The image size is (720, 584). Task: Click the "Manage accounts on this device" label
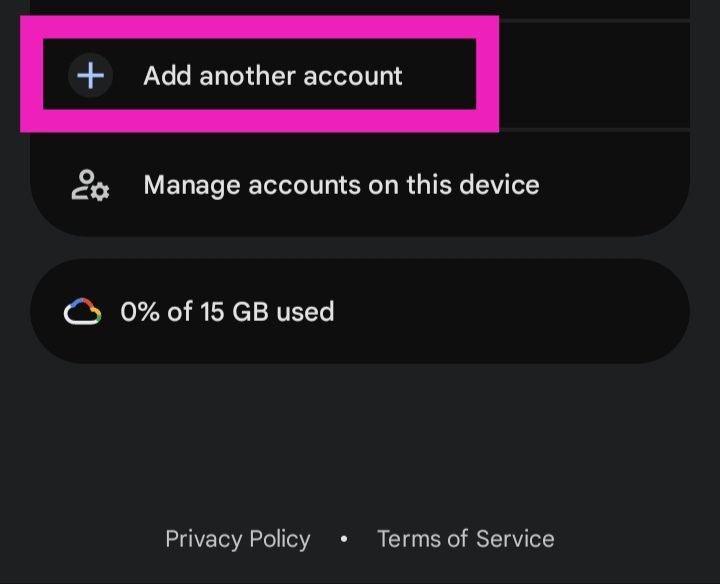click(x=341, y=185)
